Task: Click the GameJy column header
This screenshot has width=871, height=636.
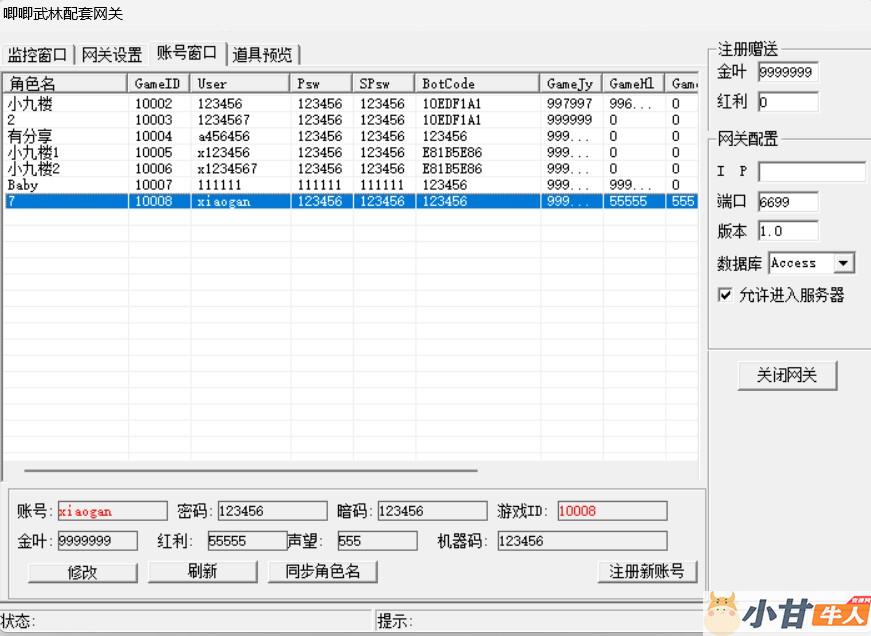Action: click(570, 83)
